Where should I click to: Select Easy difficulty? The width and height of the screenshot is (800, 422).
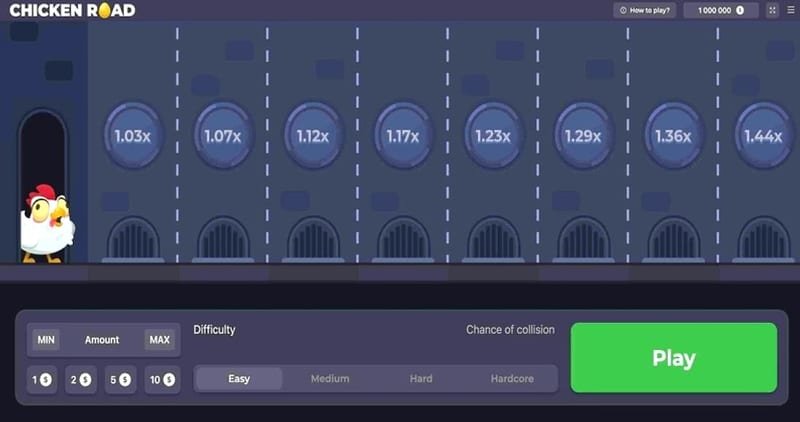(239, 379)
